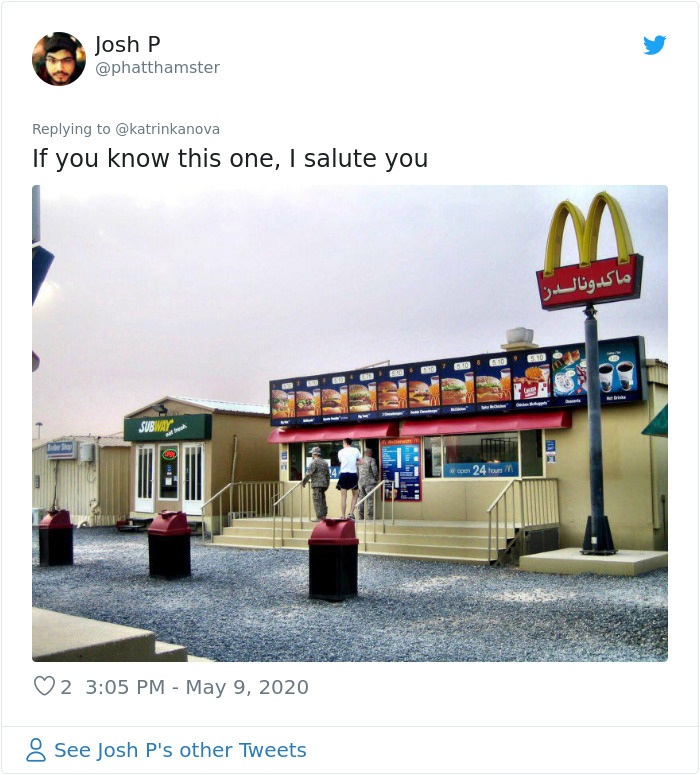Open the @phatthamster handle link
Screen dimensions: 700x775
(158, 68)
